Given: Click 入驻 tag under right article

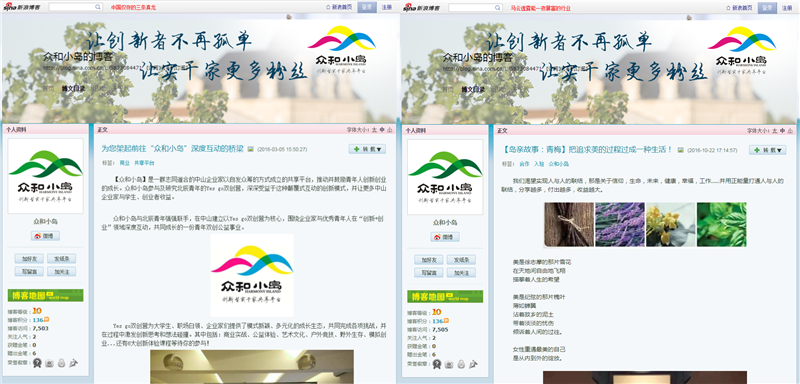Looking at the screenshot, I should coord(539,164).
